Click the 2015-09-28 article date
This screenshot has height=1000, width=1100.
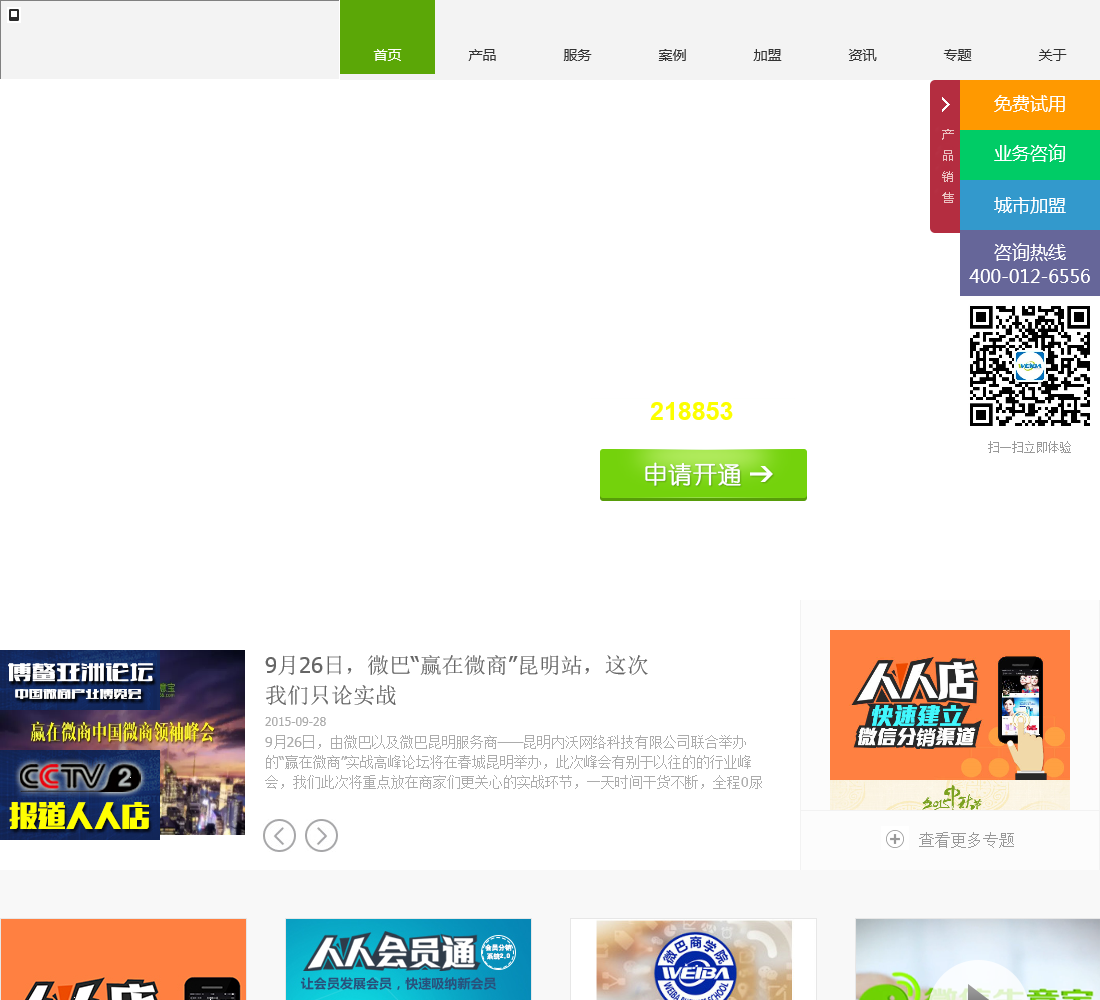pyautogui.click(x=295, y=721)
